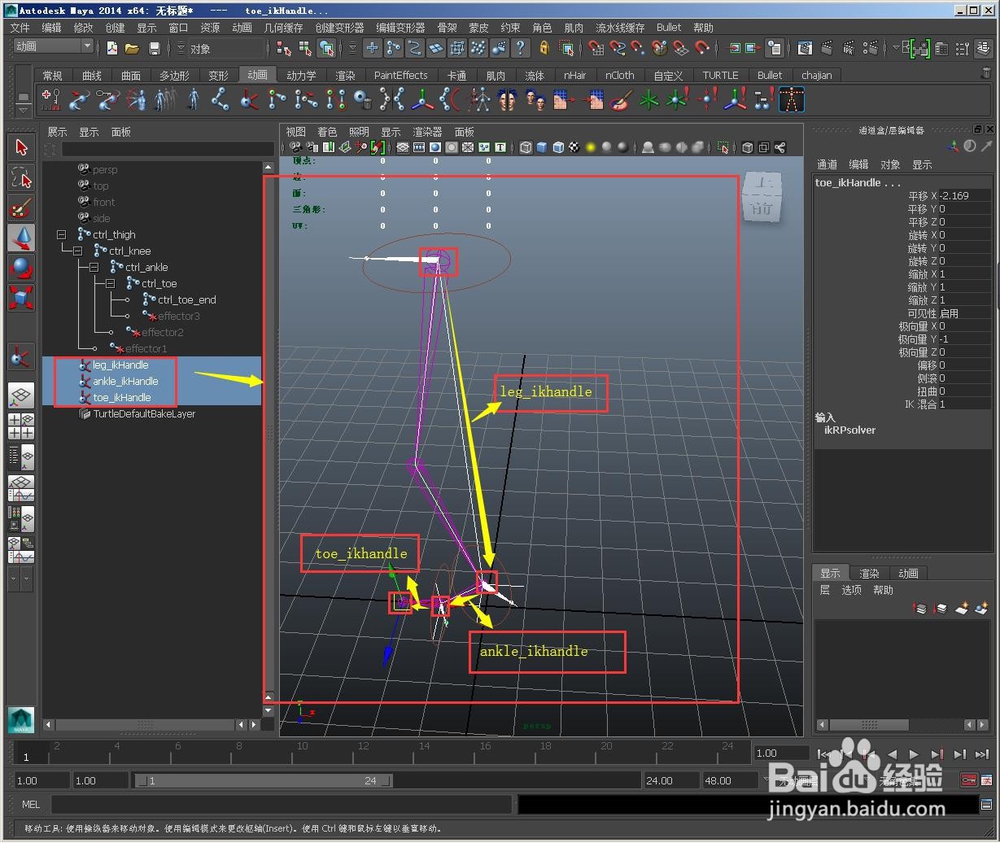Open the Skeleton (骨架) menu
The height and width of the screenshot is (843, 1000).
446,27
